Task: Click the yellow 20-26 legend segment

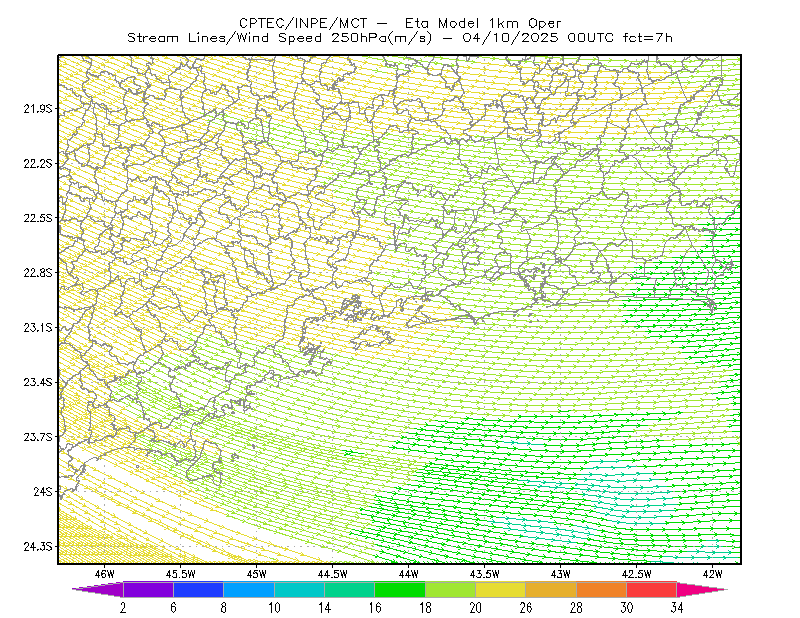Action: coord(501,589)
